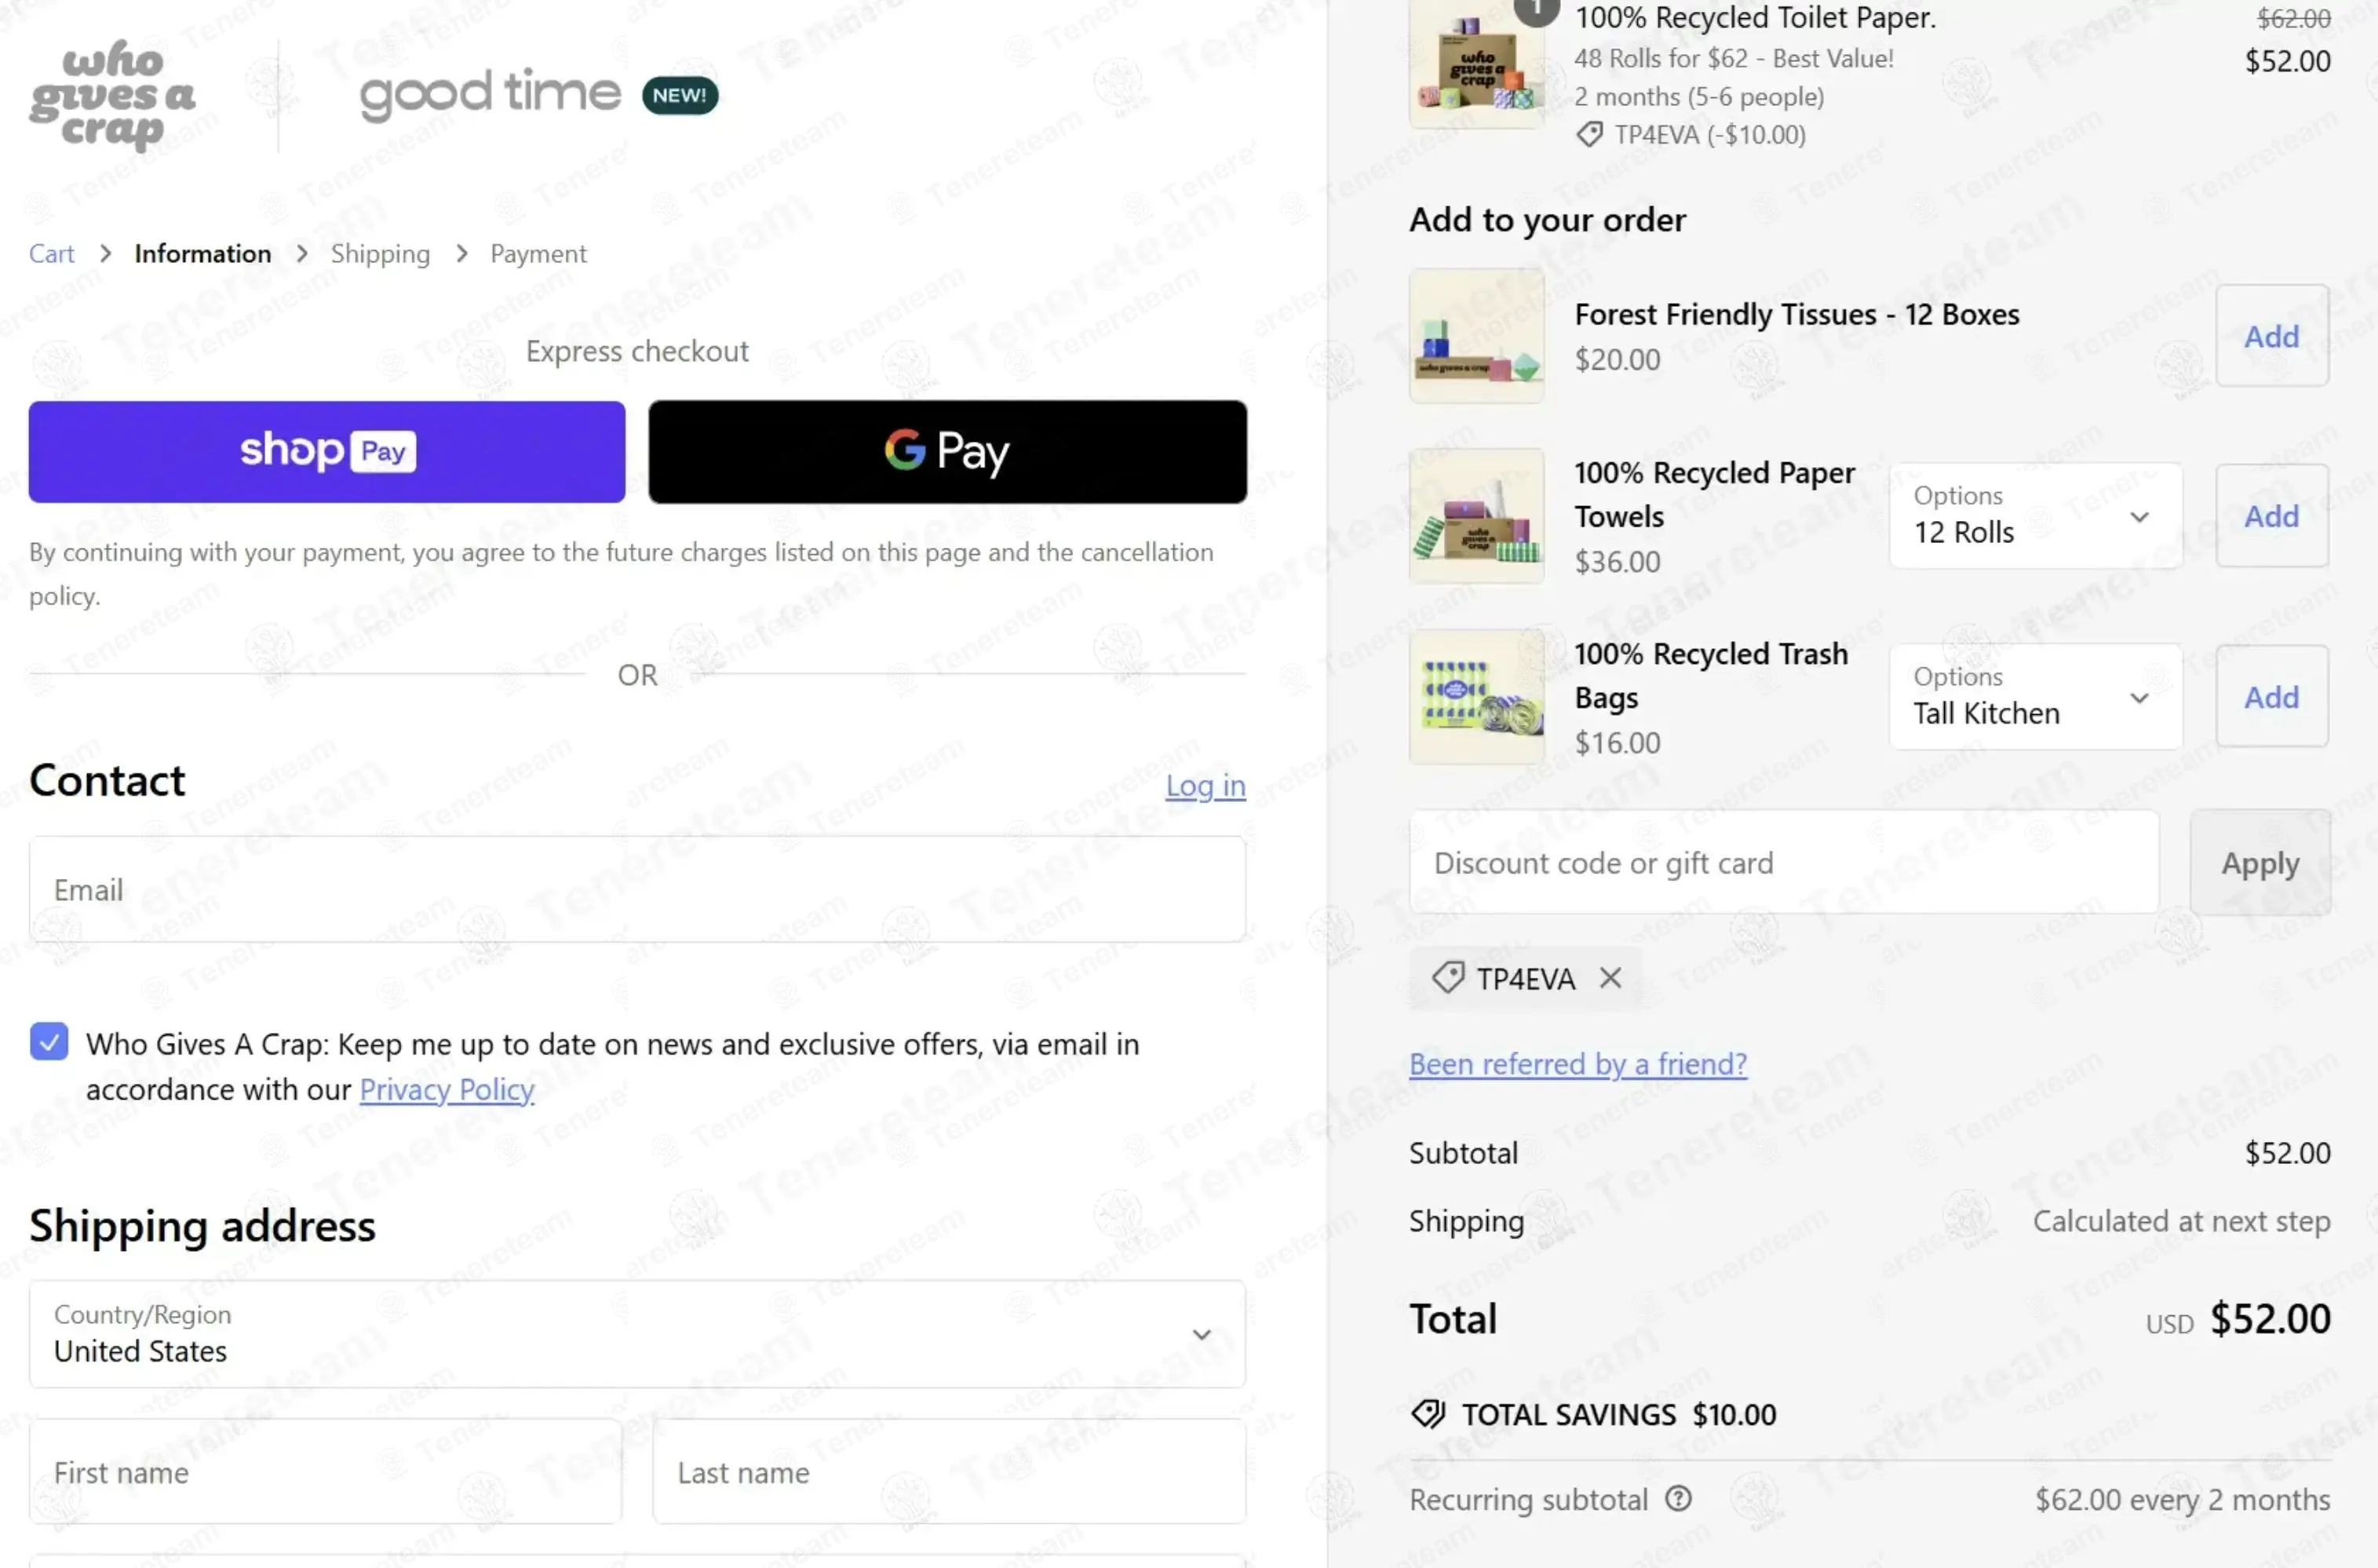Uncheck the news and offers checkbox

[49, 1041]
